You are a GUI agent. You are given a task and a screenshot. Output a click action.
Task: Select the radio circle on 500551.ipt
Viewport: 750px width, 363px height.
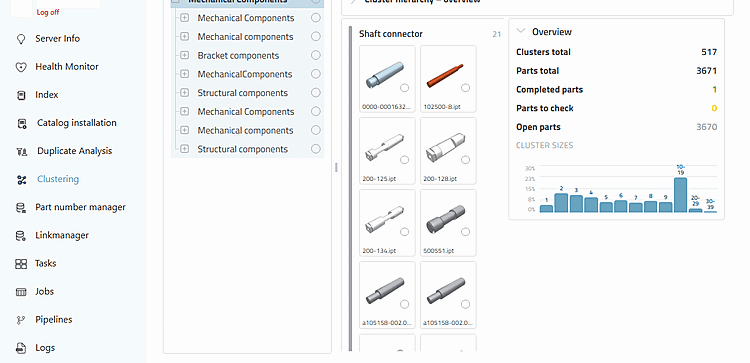465,232
